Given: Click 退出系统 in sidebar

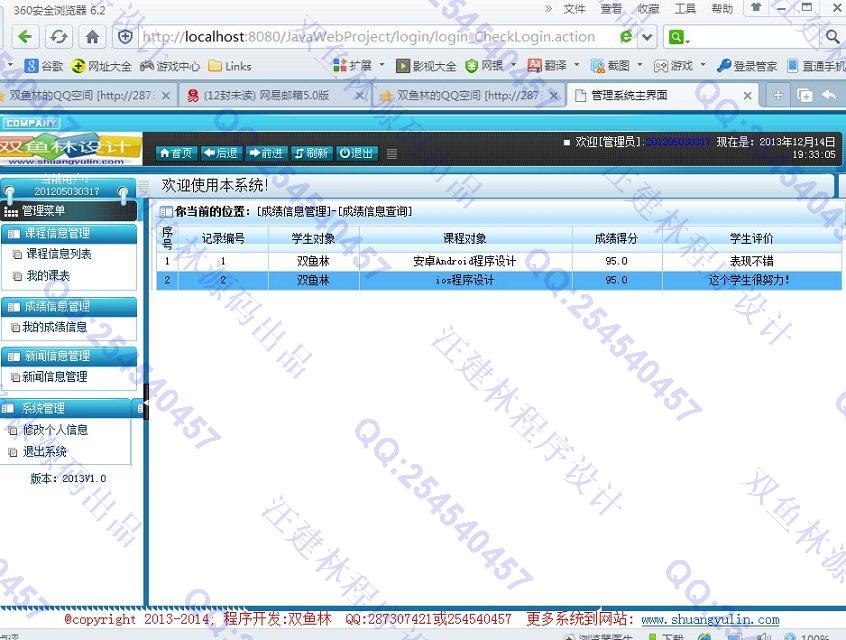Looking at the screenshot, I should coord(44,451).
